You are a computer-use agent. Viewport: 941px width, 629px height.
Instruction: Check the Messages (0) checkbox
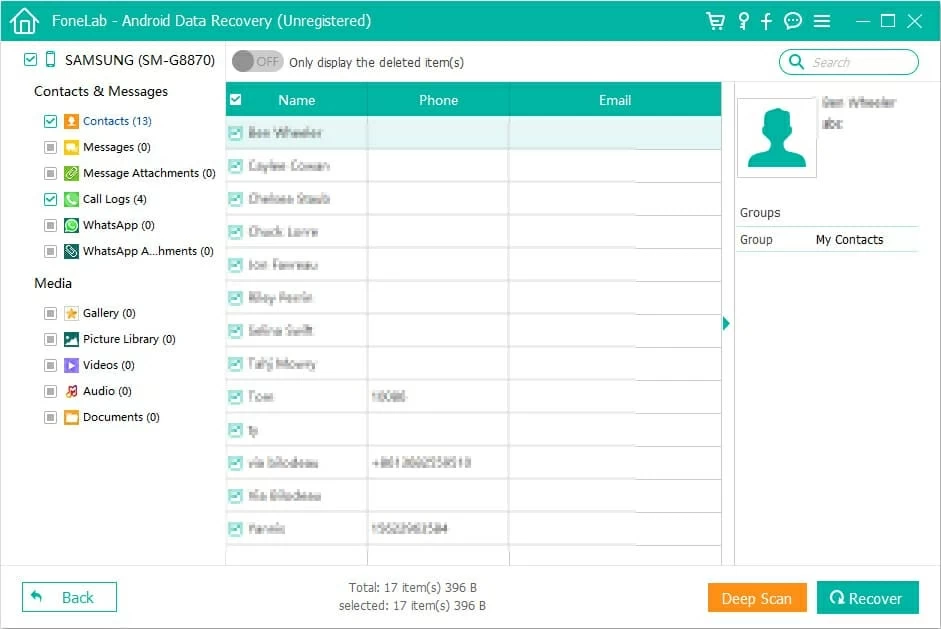[50, 147]
